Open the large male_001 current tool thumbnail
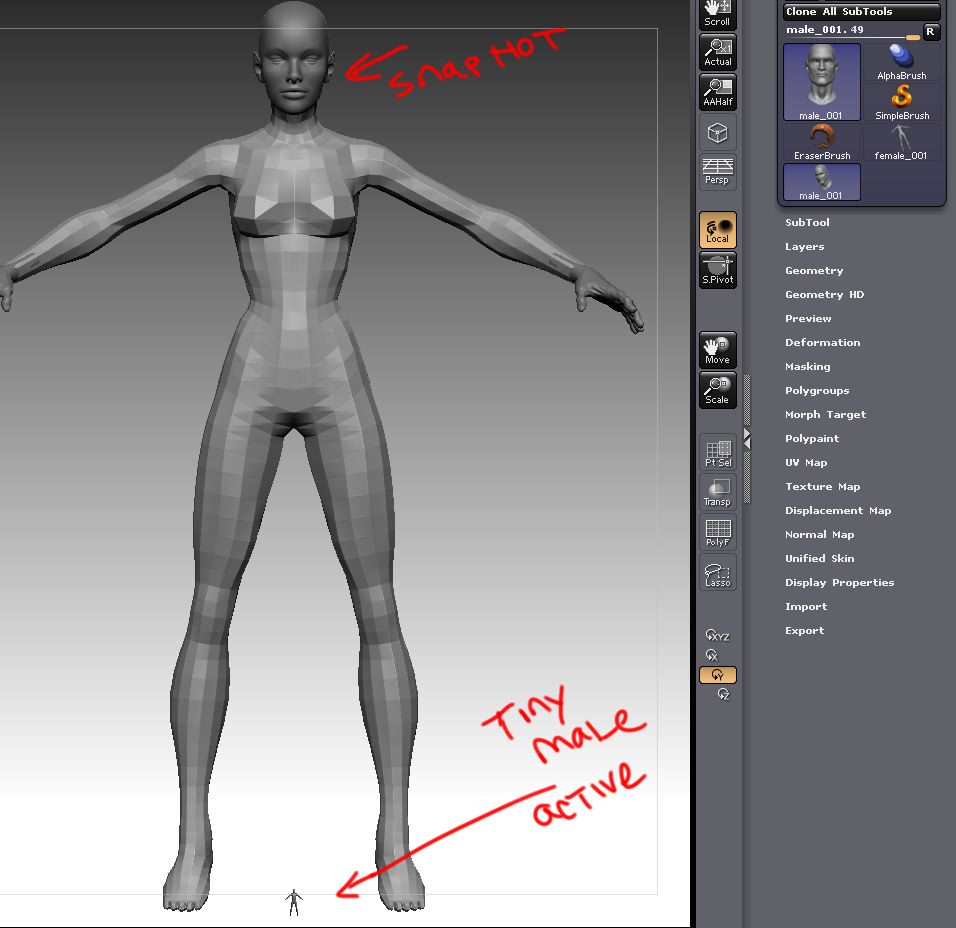Image resolution: width=956 pixels, height=928 pixels. 822,82
